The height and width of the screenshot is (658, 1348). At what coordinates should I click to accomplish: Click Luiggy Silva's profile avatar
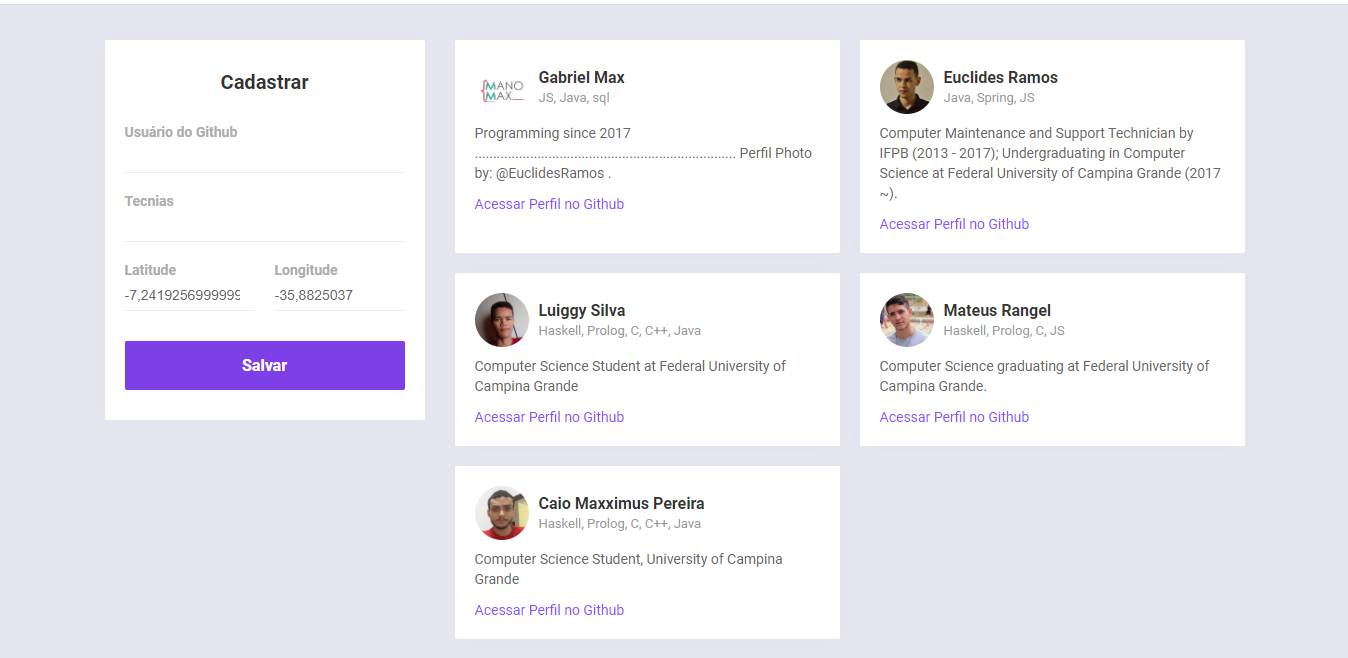coord(501,320)
